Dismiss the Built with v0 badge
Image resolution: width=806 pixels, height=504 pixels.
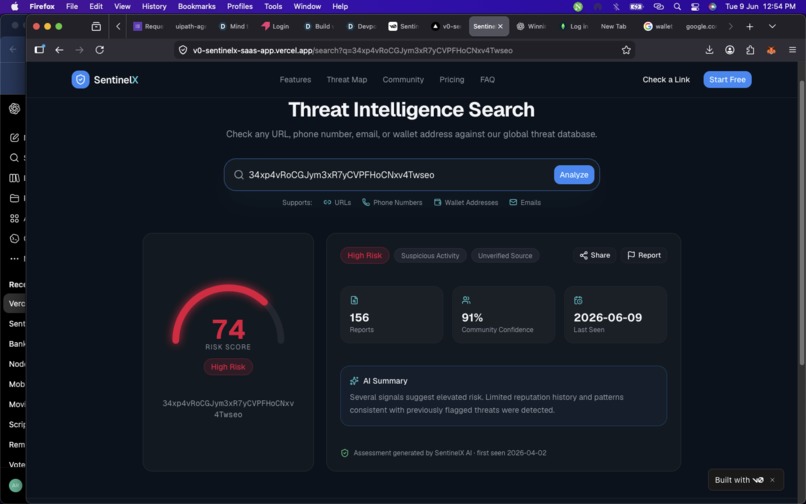[x=772, y=480]
